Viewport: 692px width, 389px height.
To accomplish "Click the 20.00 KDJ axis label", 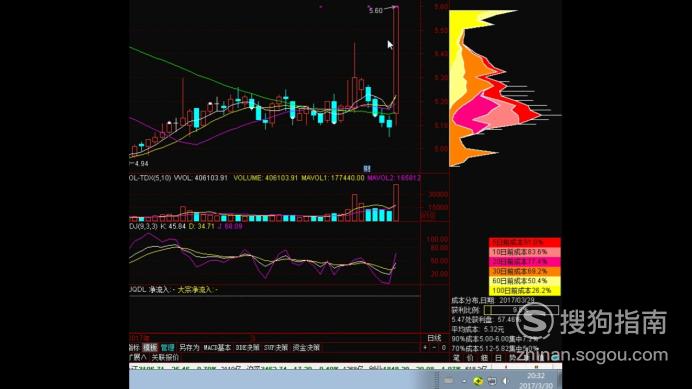I will 440,274.
